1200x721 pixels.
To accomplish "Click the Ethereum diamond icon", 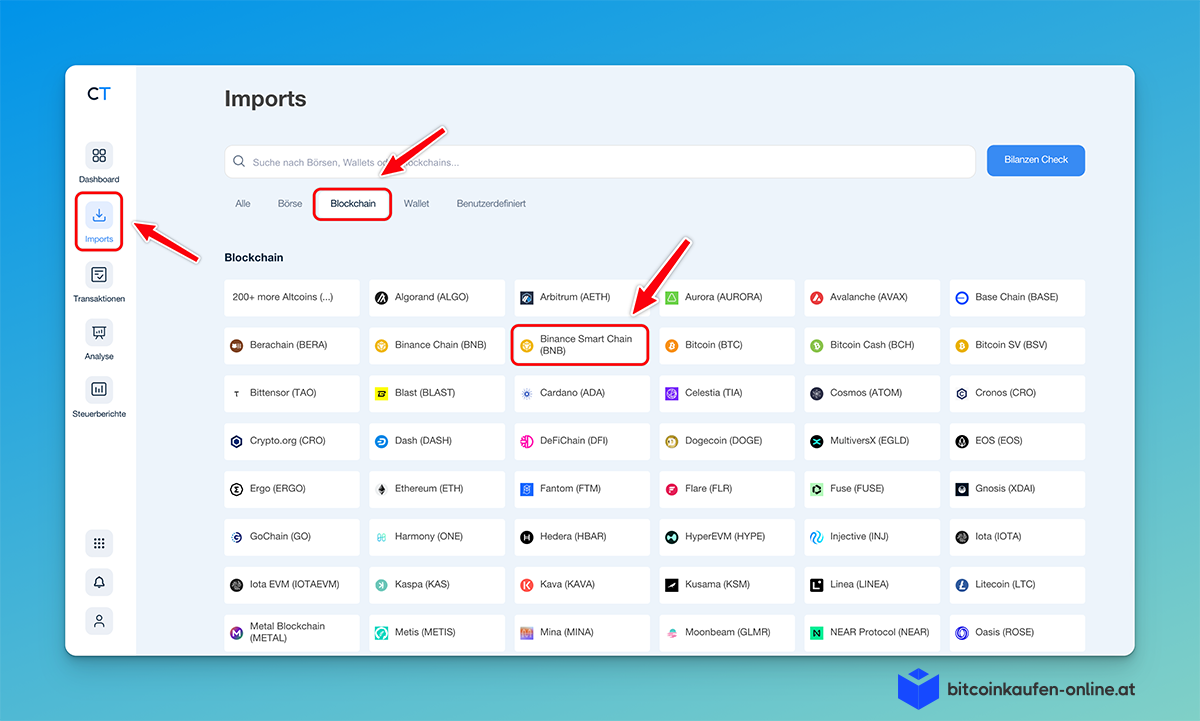I will coord(381,490).
